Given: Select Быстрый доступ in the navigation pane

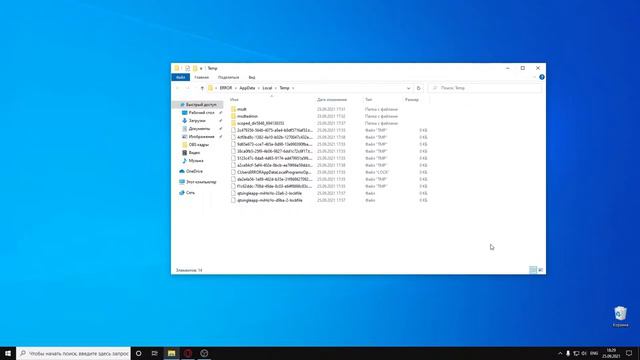Looking at the screenshot, I should (198, 105).
